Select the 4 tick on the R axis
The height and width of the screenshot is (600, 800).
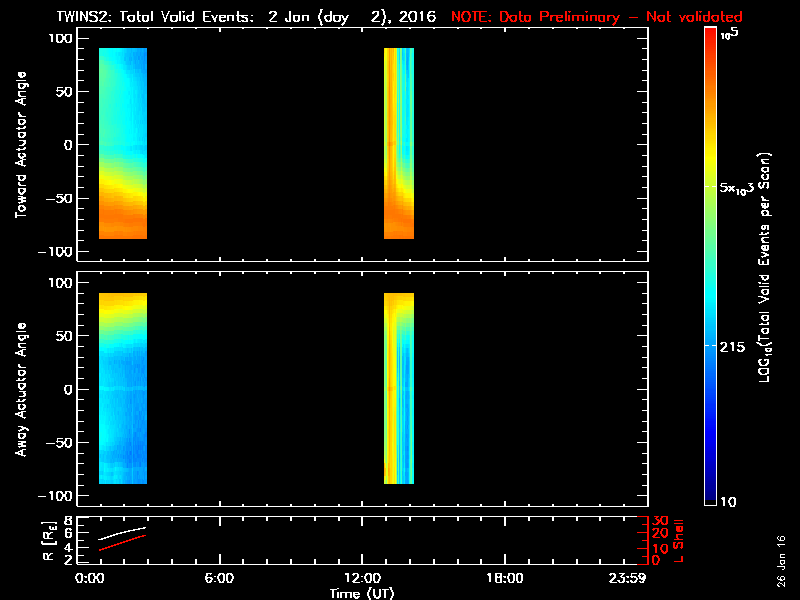(x=67, y=548)
